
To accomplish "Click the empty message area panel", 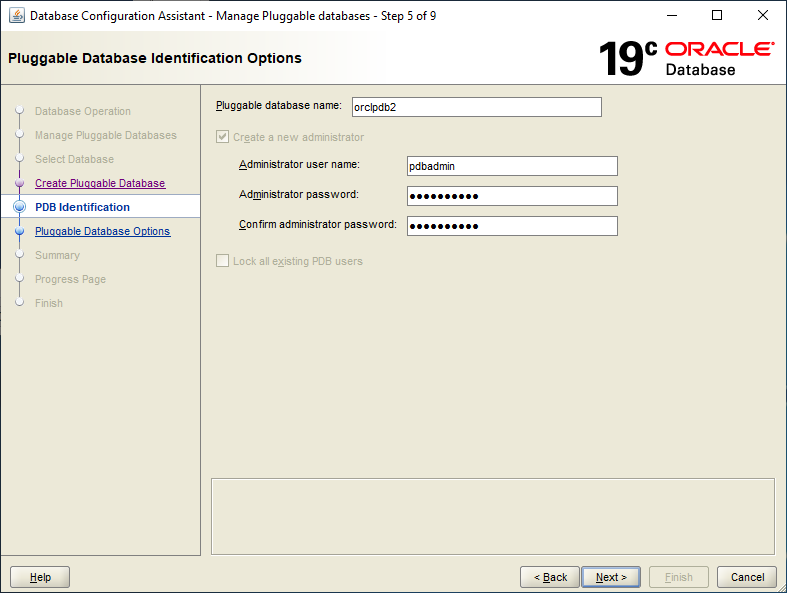I will 493,517.
